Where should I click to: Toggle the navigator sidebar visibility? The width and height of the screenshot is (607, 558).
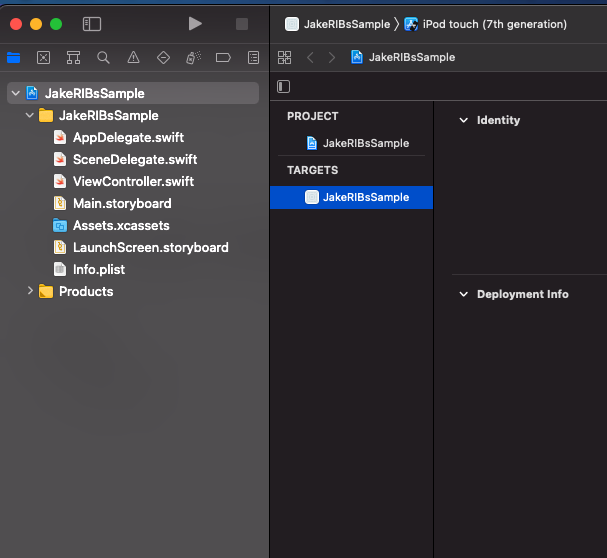click(x=92, y=24)
